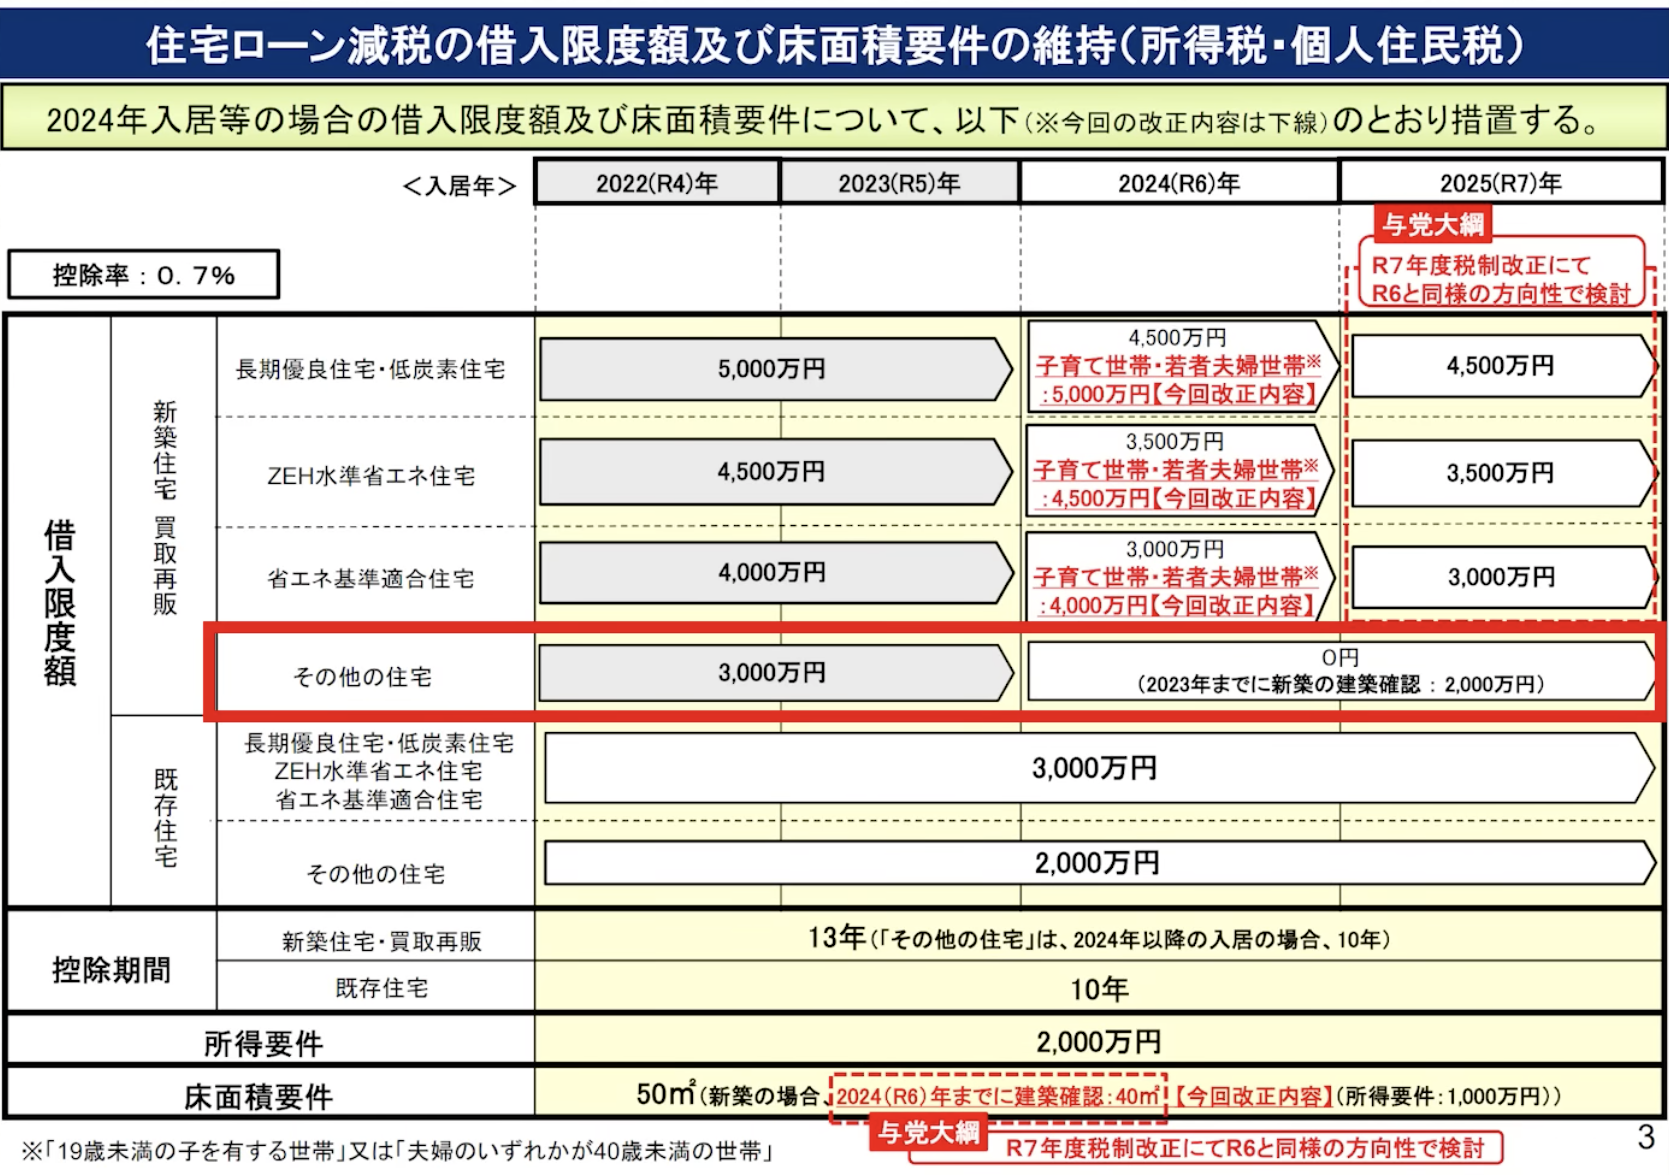Select the 2023(R5)年 column header

(x=899, y=183)
